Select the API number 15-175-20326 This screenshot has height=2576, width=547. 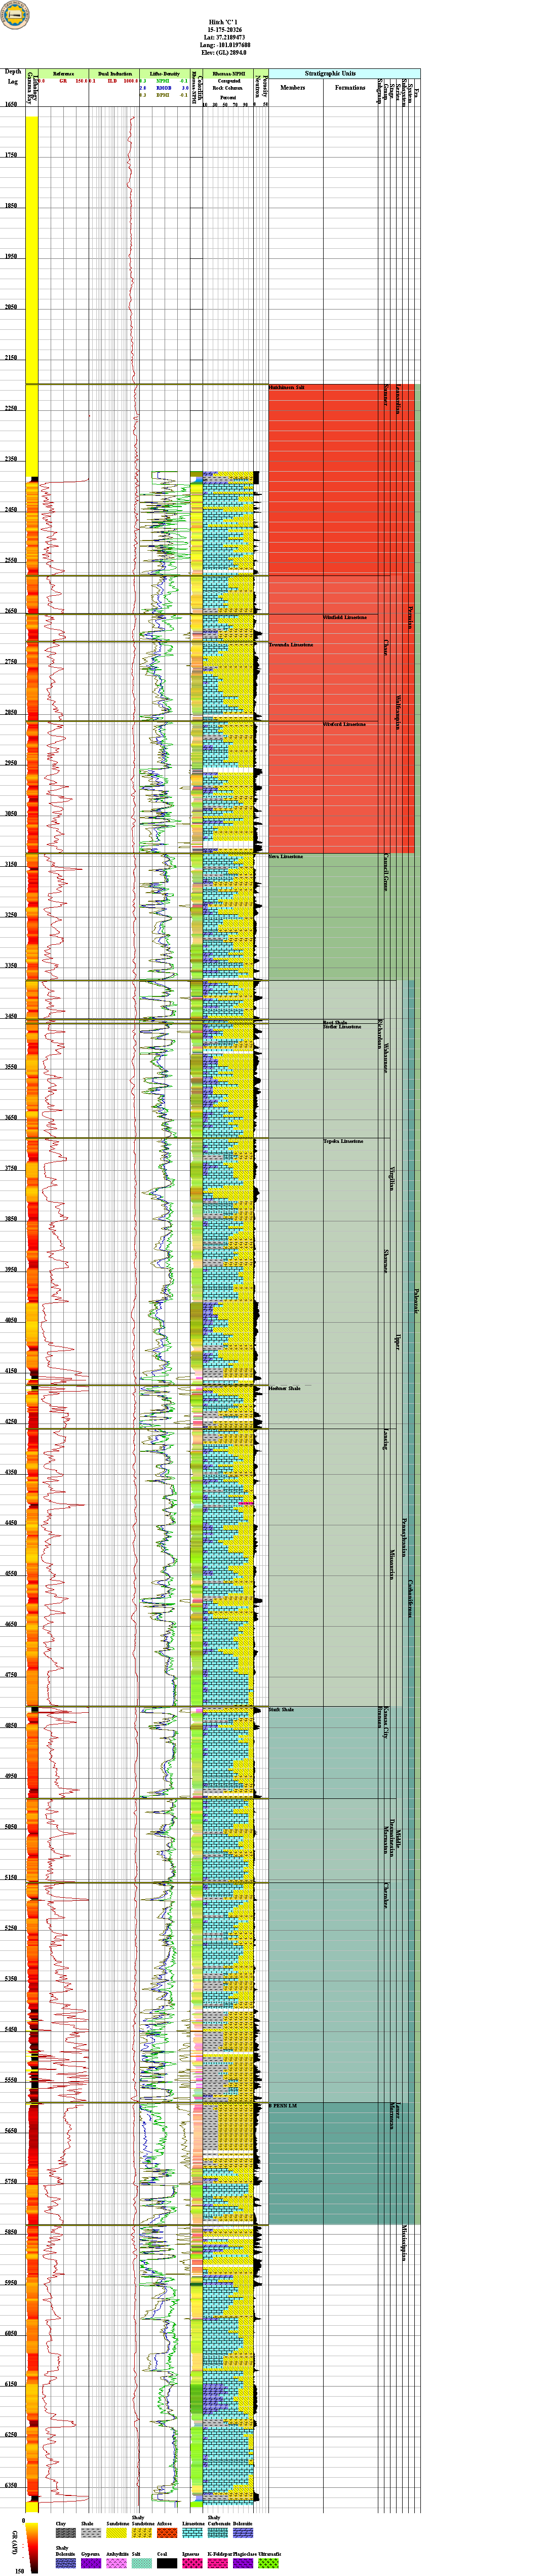coord(224,29)
